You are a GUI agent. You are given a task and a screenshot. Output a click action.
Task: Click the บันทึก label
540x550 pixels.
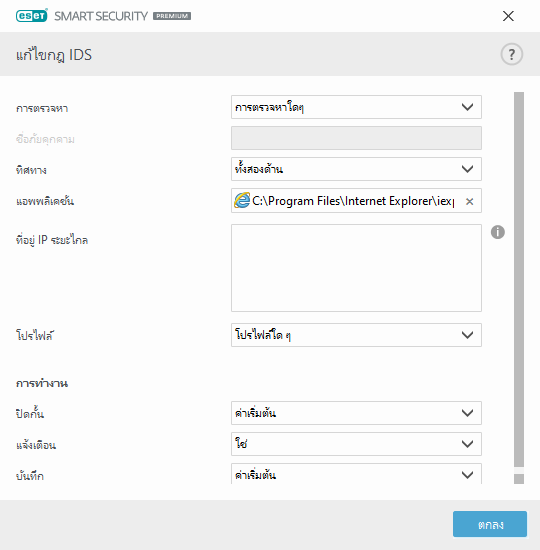click(30, 476)
